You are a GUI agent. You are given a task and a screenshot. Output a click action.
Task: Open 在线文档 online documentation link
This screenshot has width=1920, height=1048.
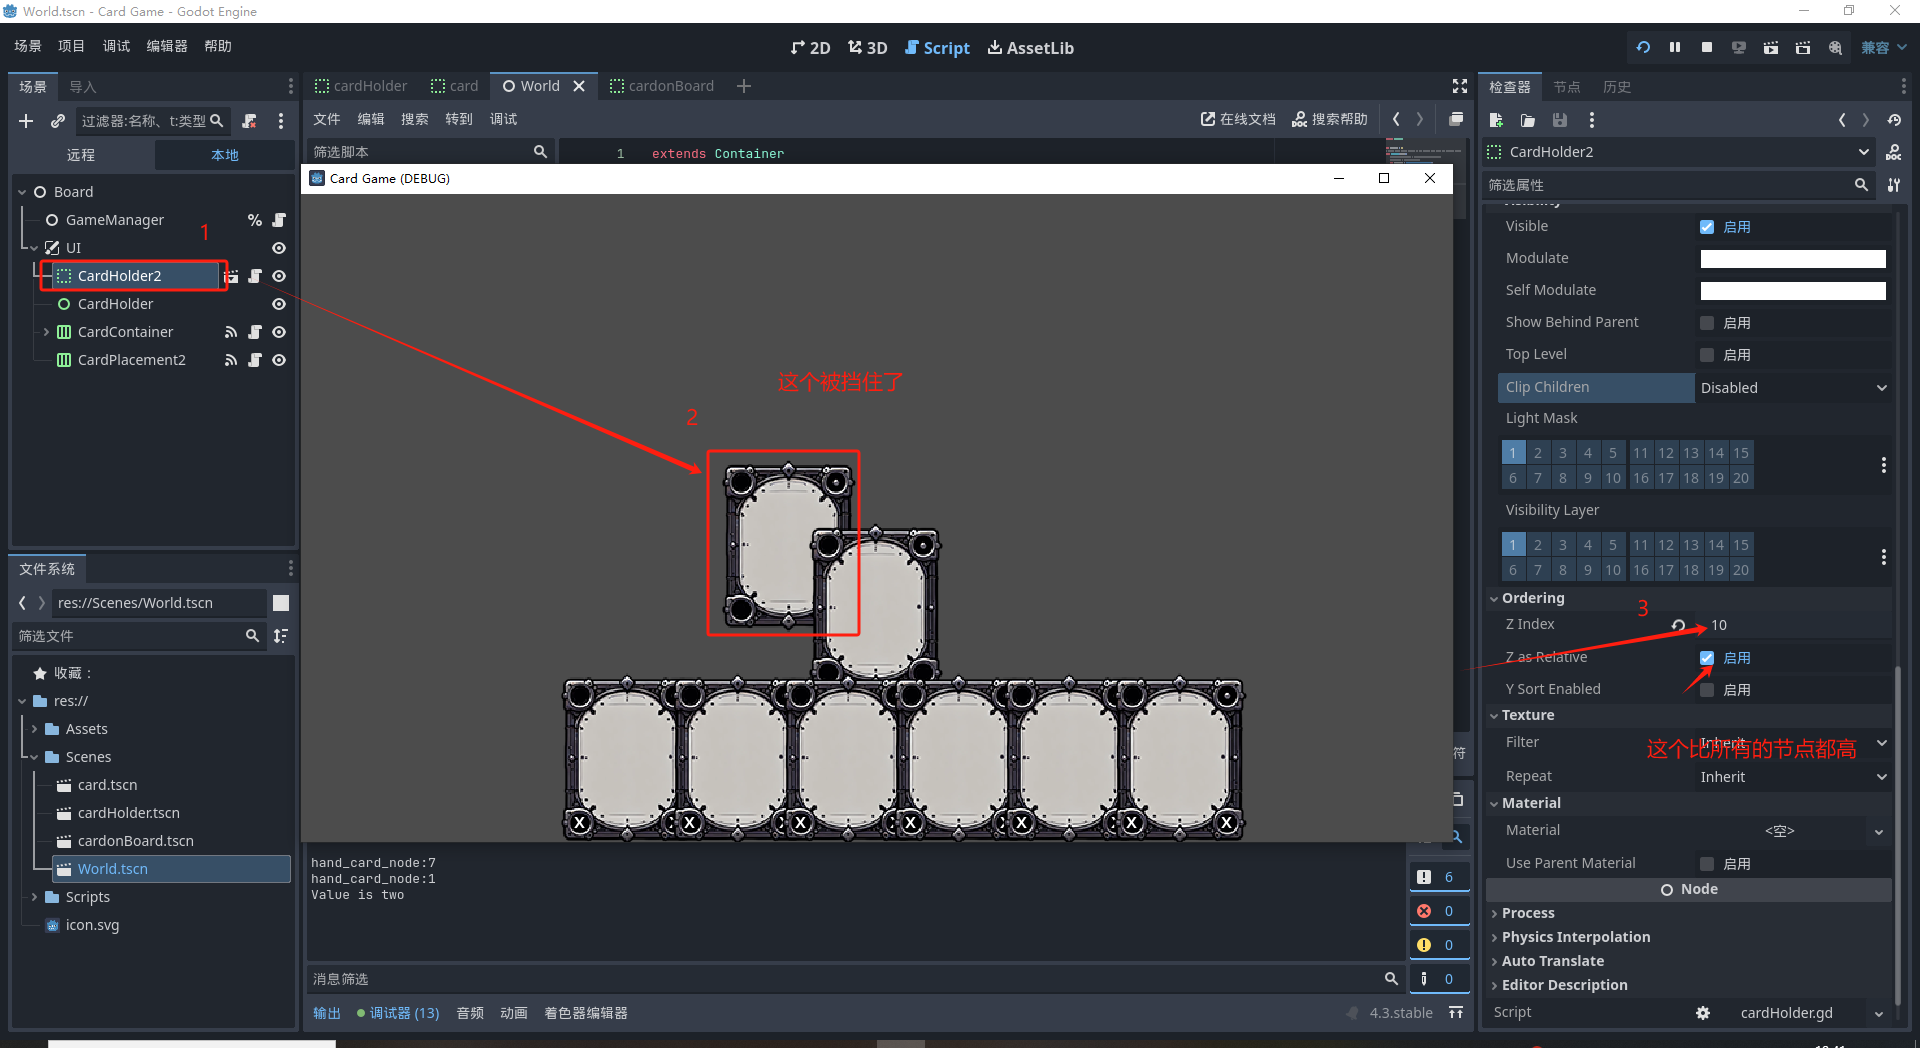pyautogui.click(x=1238, y=119)
